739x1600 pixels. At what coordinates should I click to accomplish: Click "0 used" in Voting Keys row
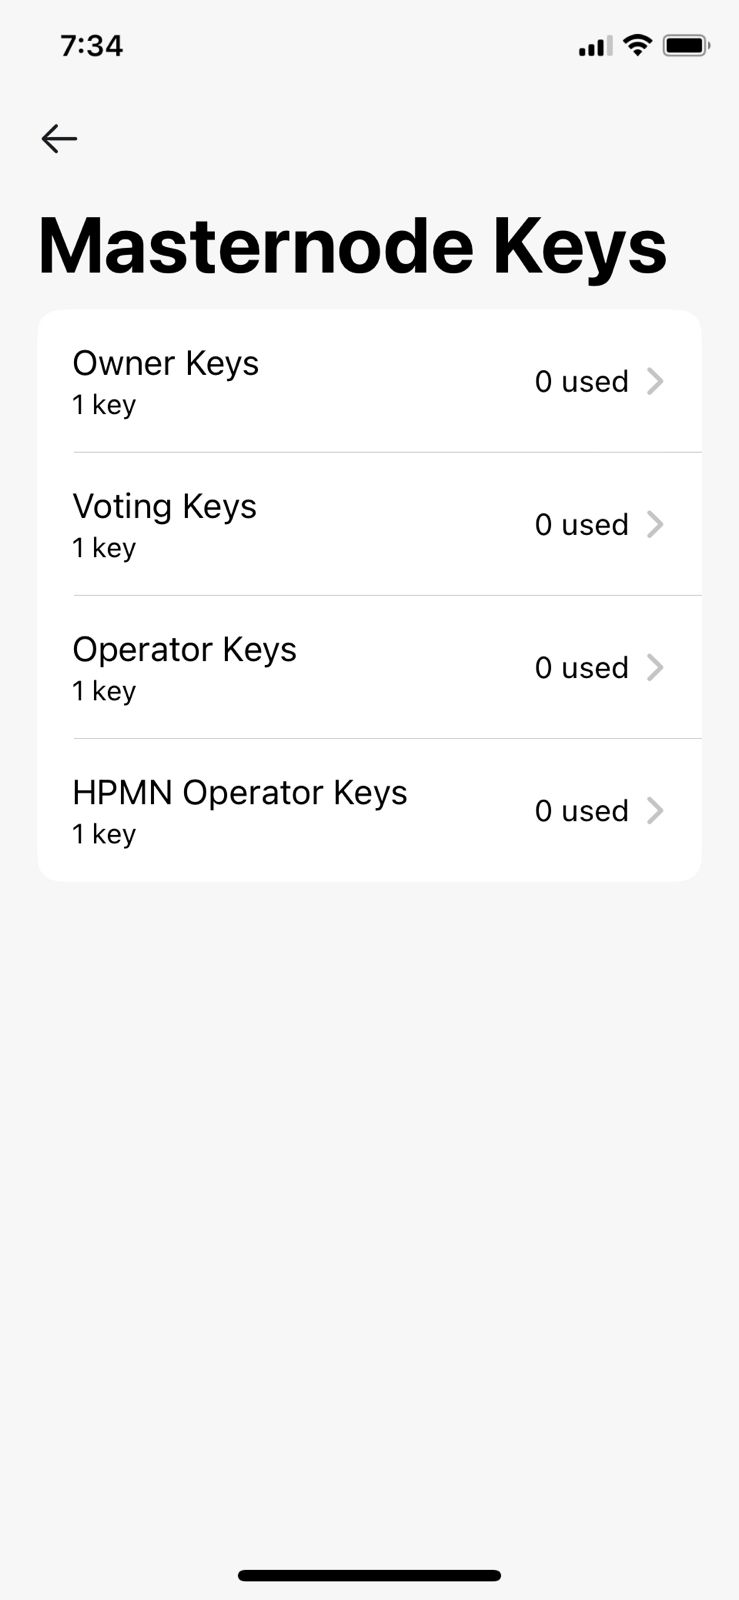pyautogui.click(x=581, y=524)
